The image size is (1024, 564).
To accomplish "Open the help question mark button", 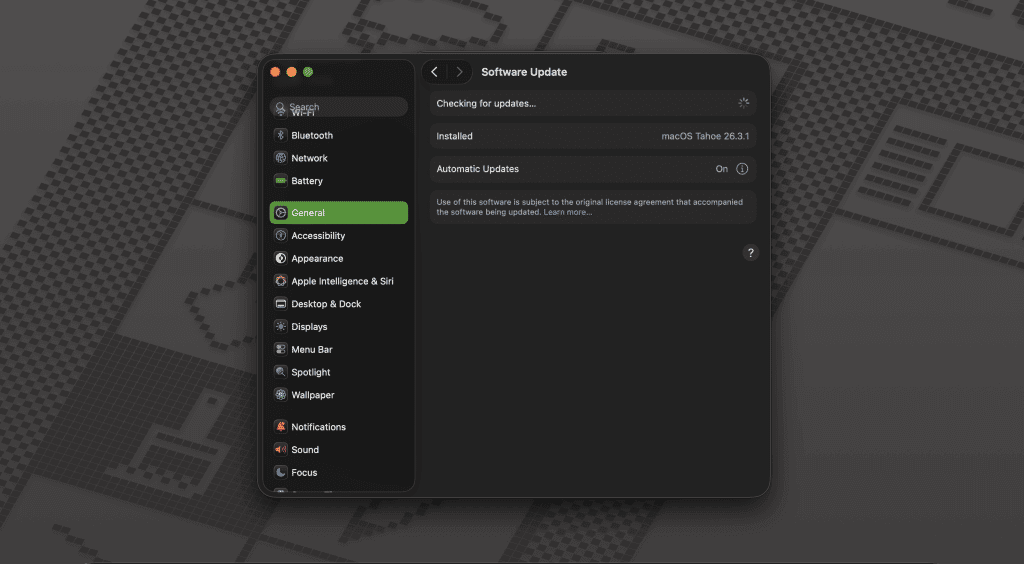I will tap(751, 253).
